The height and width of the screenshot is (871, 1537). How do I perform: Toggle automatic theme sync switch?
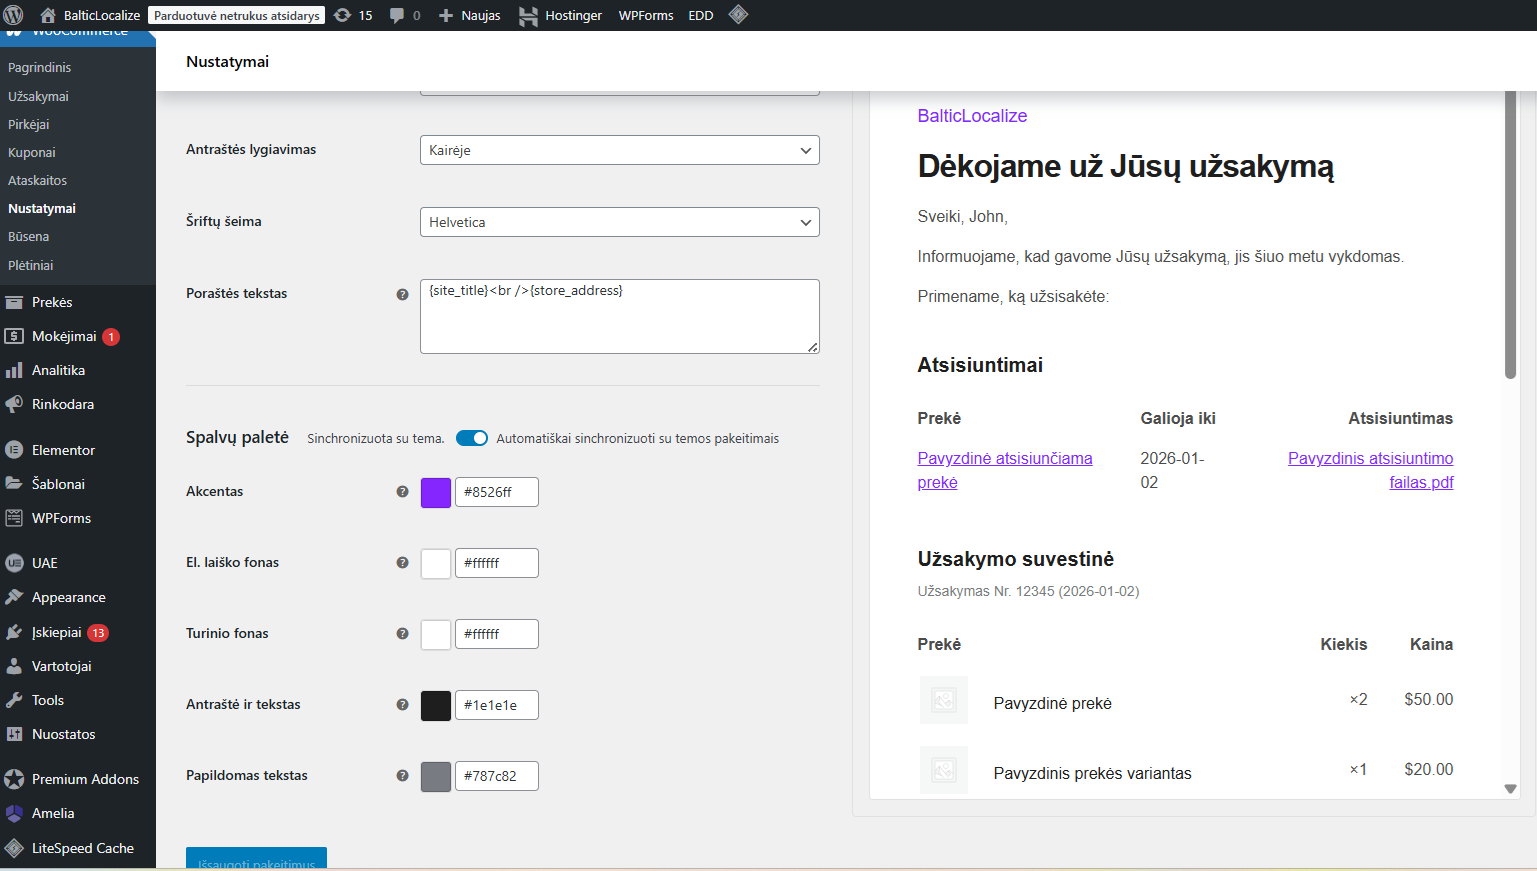472,438
